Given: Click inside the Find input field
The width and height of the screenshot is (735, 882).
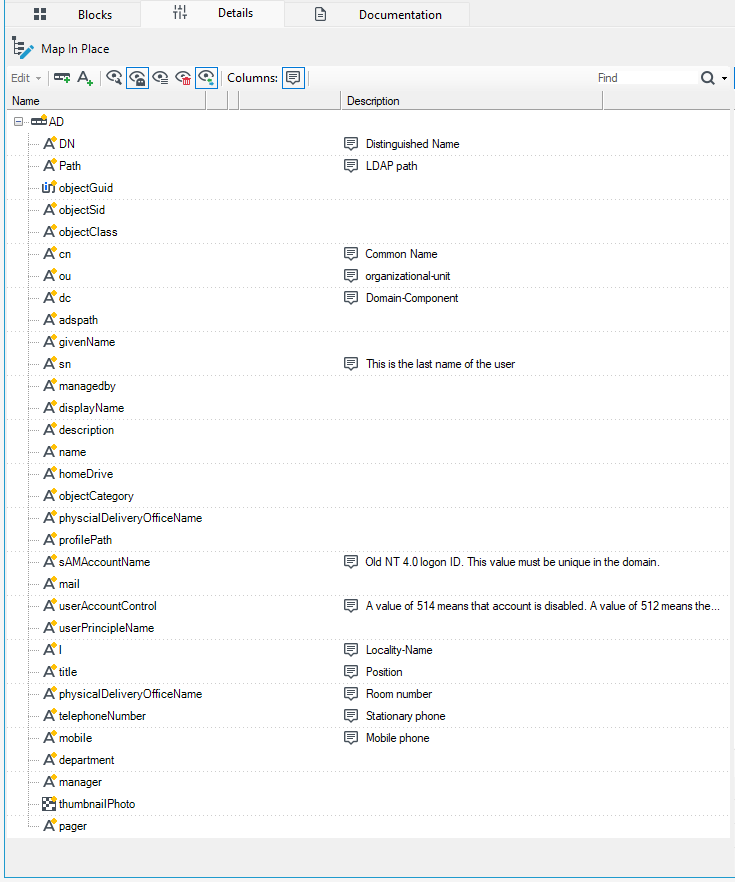Looking at the screenshot, I should click(646, 78).
